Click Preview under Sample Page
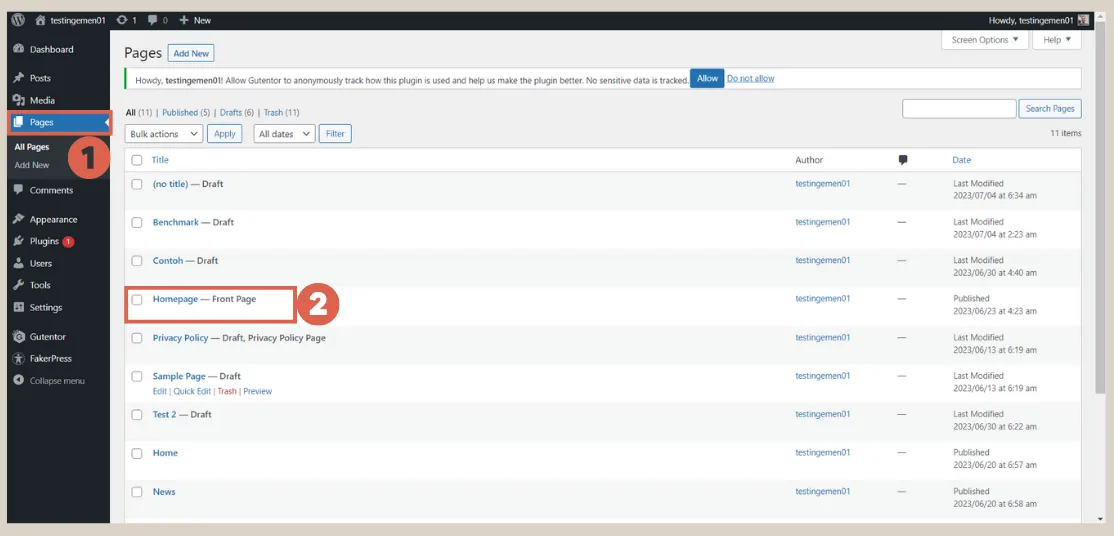 (257, 391)
